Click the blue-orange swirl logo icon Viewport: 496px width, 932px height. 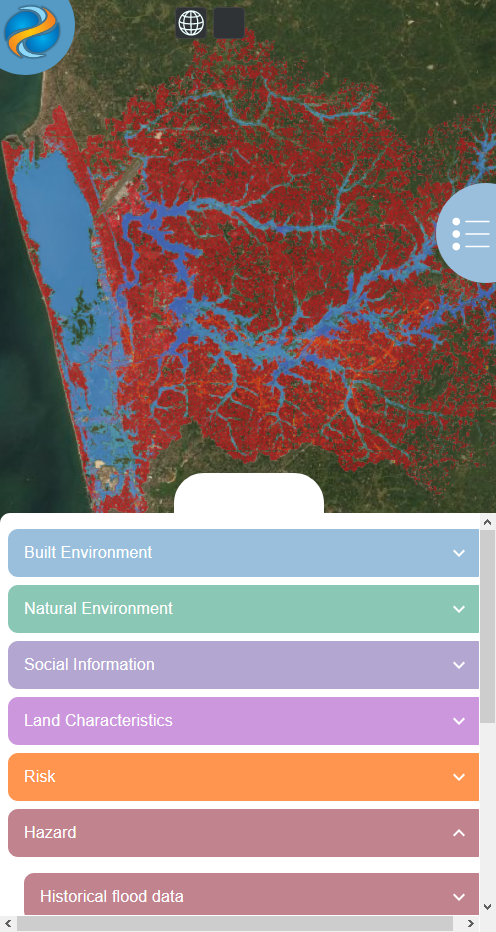coord(32,31)
